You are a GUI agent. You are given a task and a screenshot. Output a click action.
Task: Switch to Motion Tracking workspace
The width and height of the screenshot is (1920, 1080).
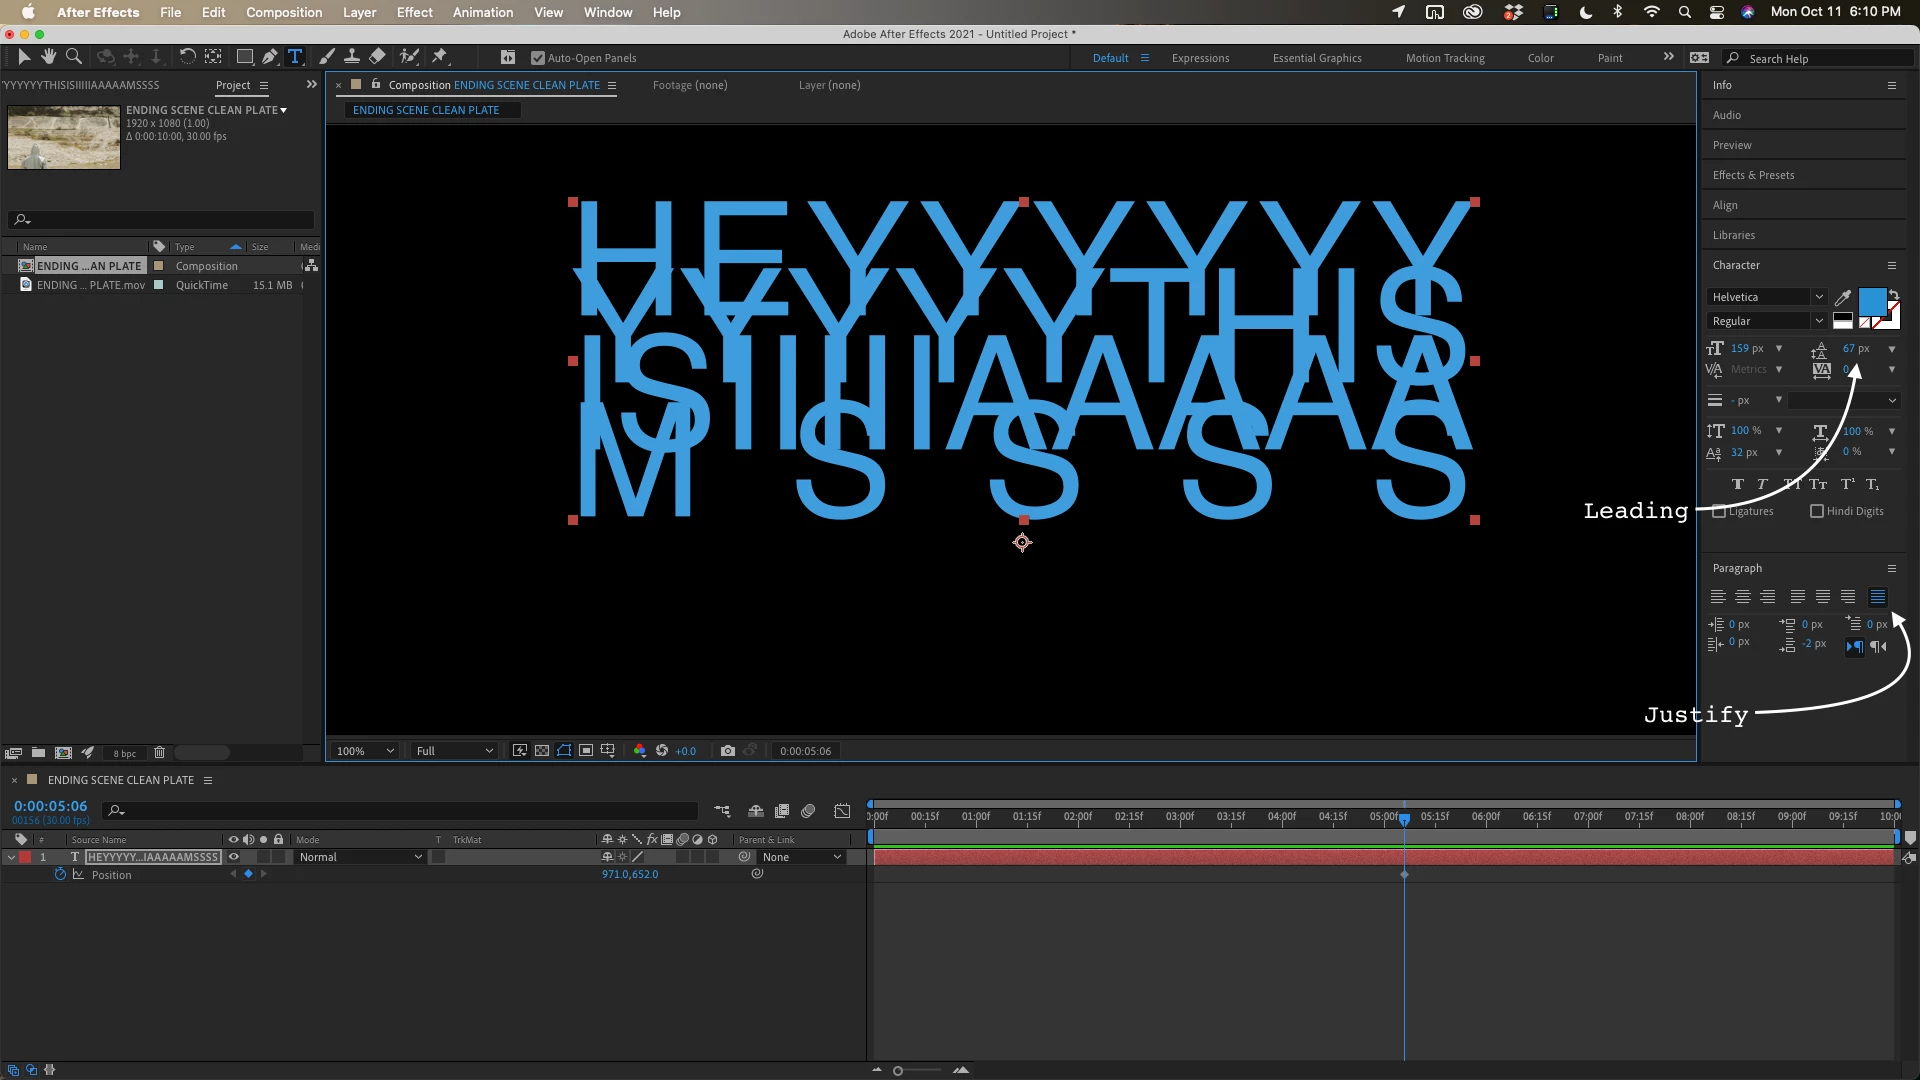coord(1444,58)
